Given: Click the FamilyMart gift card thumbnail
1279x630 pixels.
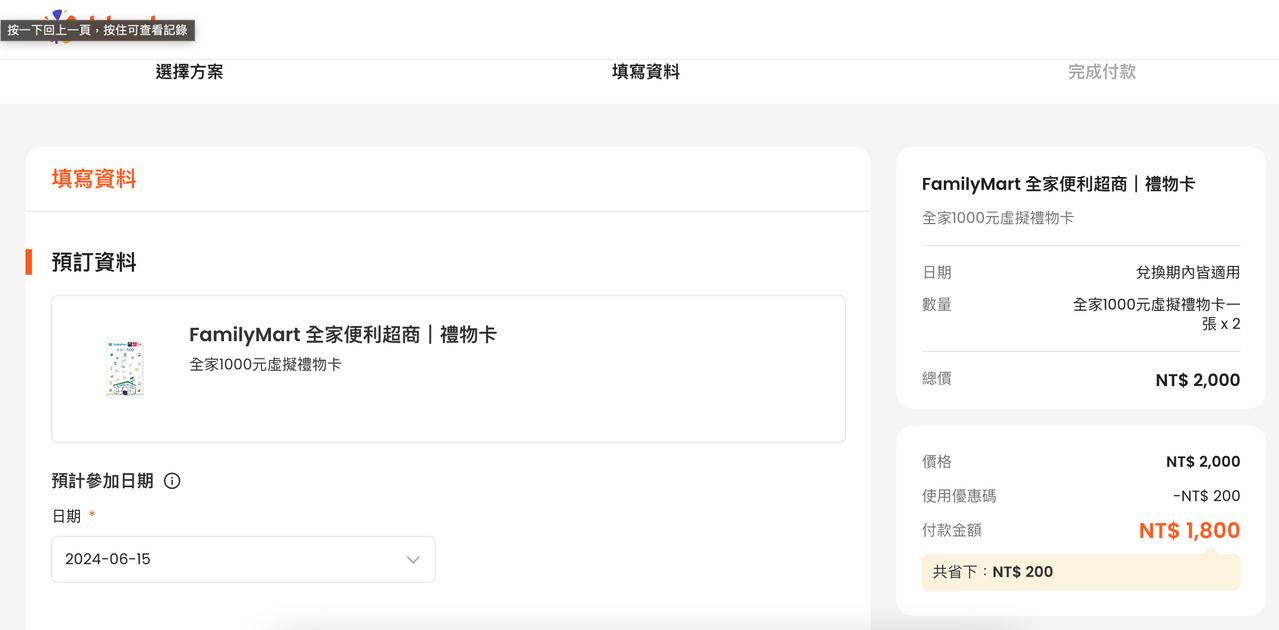Looking at the screenshot, I should (x=125, y=368).
